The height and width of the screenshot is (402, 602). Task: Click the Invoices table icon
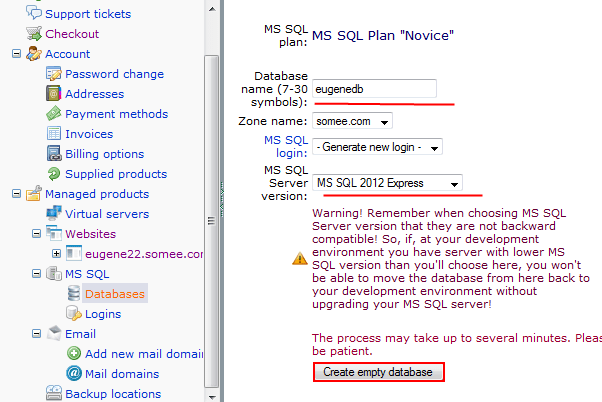[x=53, y=134]
